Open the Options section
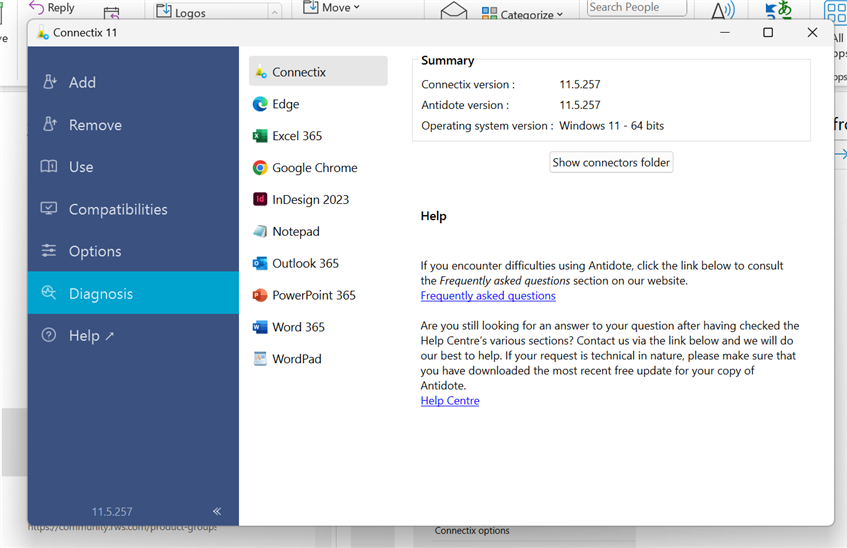The width and height of the screenshot is (847, 548). (x=133, y=251)
